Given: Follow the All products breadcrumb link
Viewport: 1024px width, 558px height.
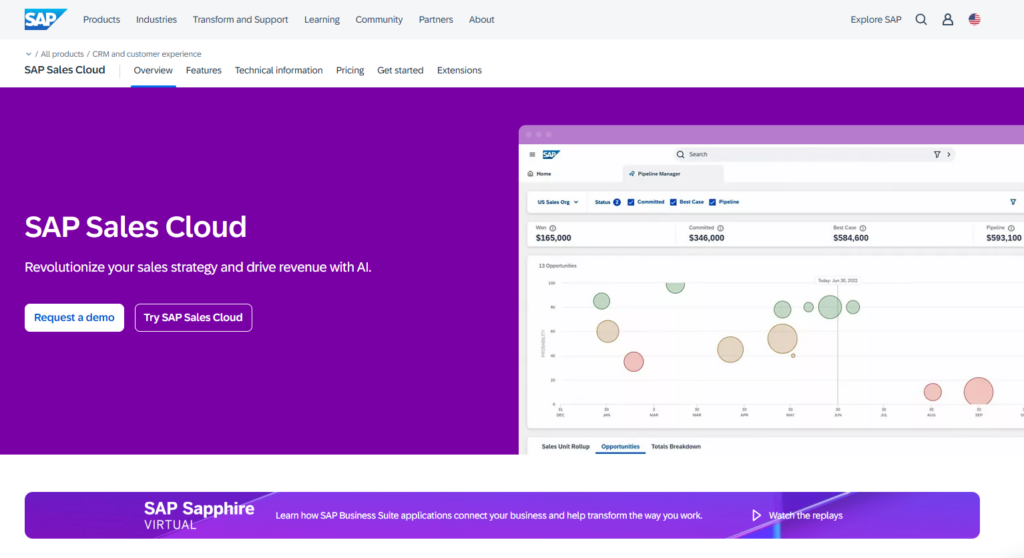Looking at the screenshot, I should (x=62, y=54).
